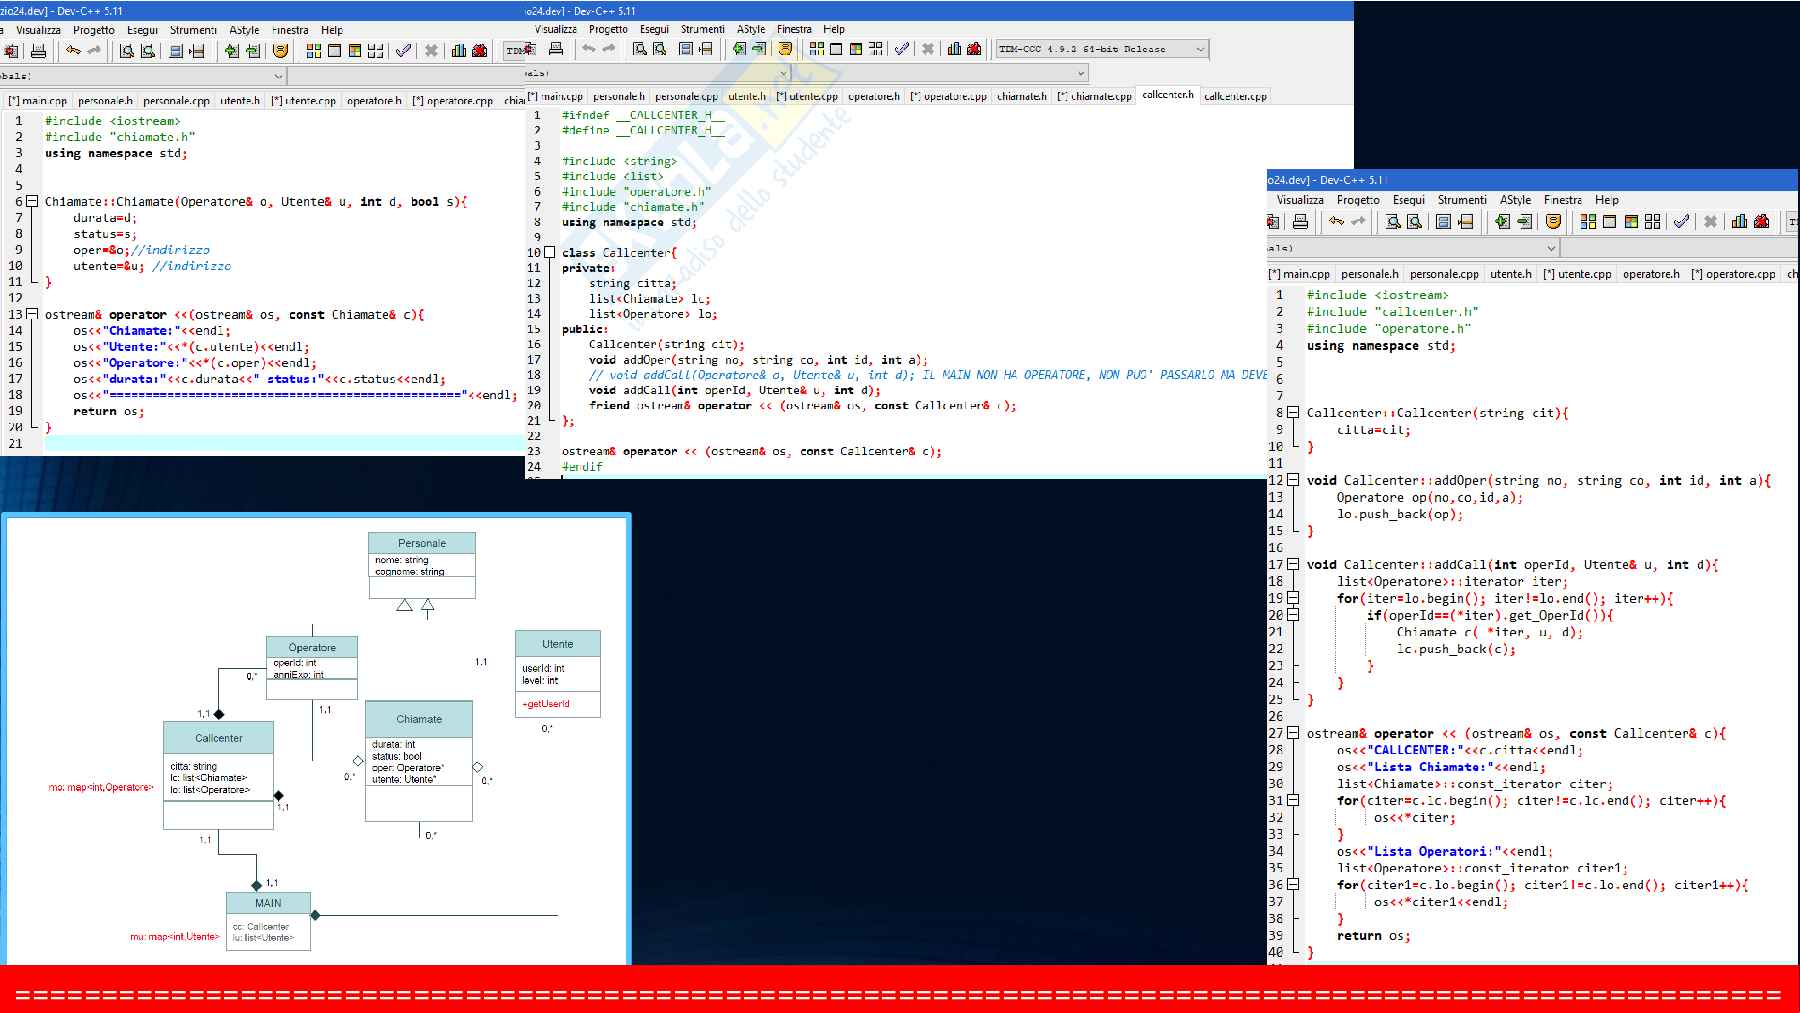Toggle fold of Callcenter::addCall function
The width and height of the screenshot is (1800, 1013).
click(x=1293, y=565)
